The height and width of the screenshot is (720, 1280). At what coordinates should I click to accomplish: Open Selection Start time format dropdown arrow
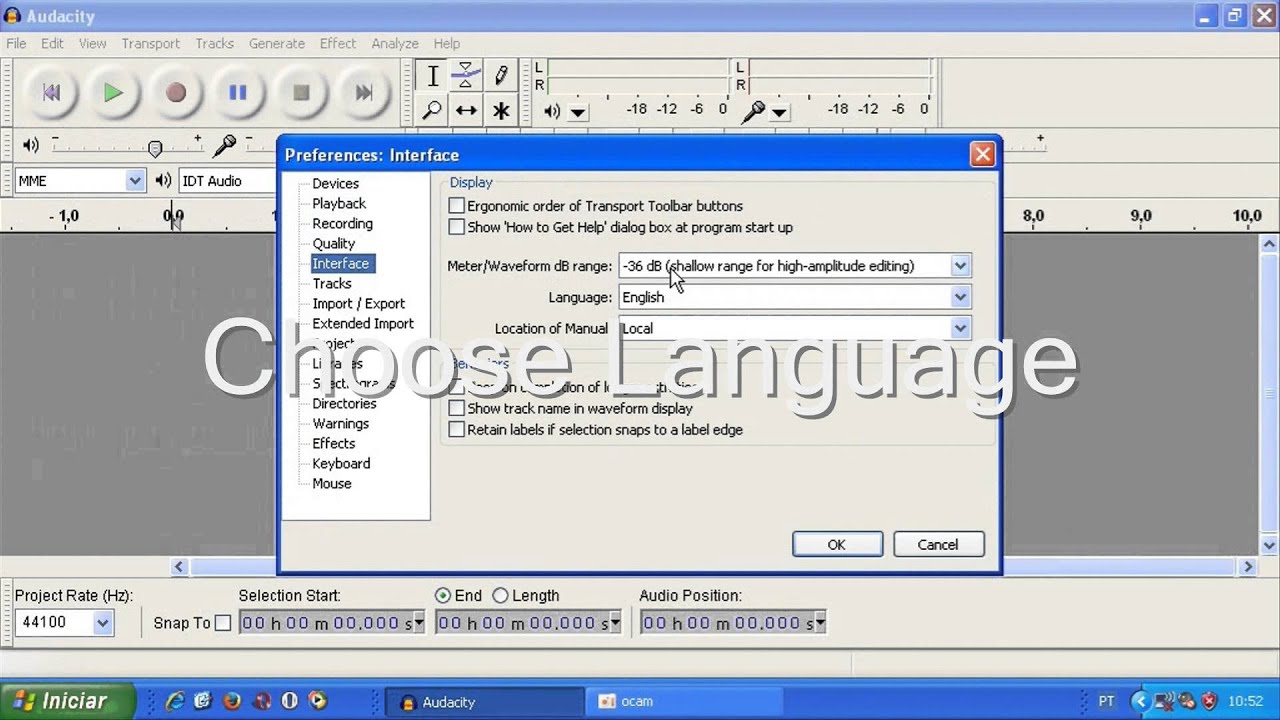(x=419, y=623)
